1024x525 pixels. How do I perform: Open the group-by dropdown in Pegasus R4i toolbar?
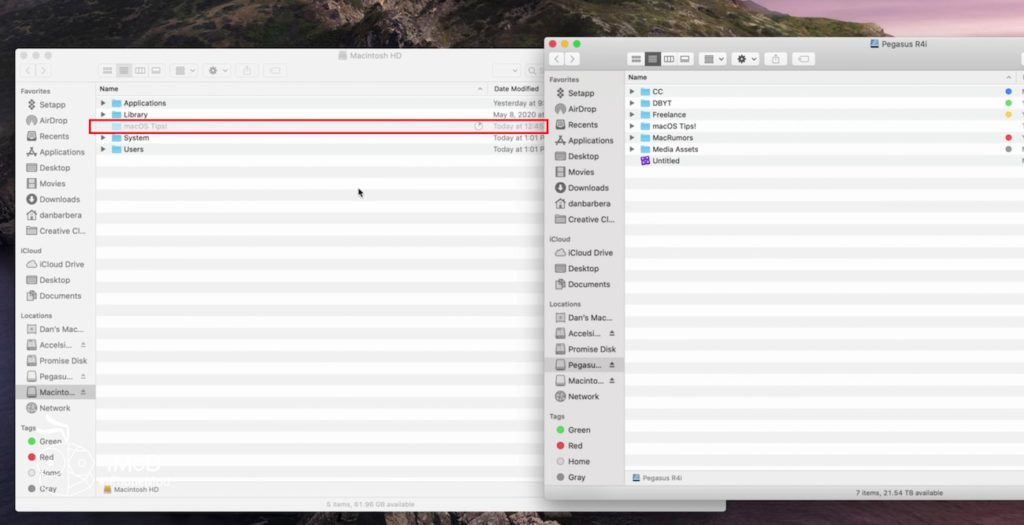pos(712,59)
